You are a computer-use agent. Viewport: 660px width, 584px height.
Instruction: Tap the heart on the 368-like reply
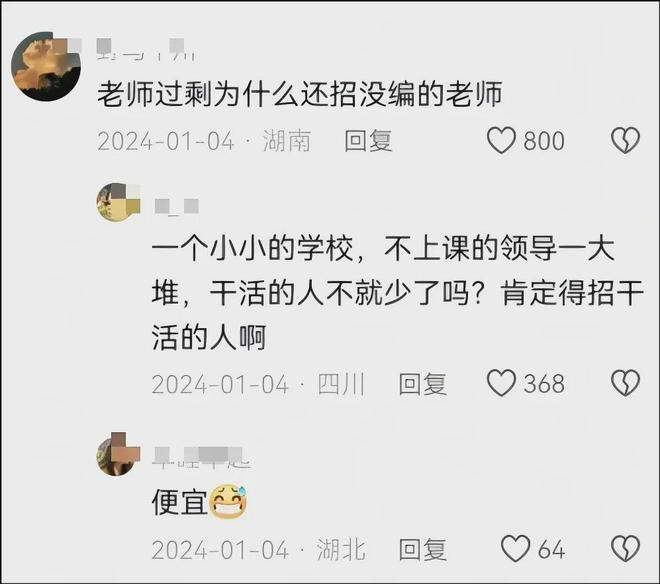tap(501, 383)
